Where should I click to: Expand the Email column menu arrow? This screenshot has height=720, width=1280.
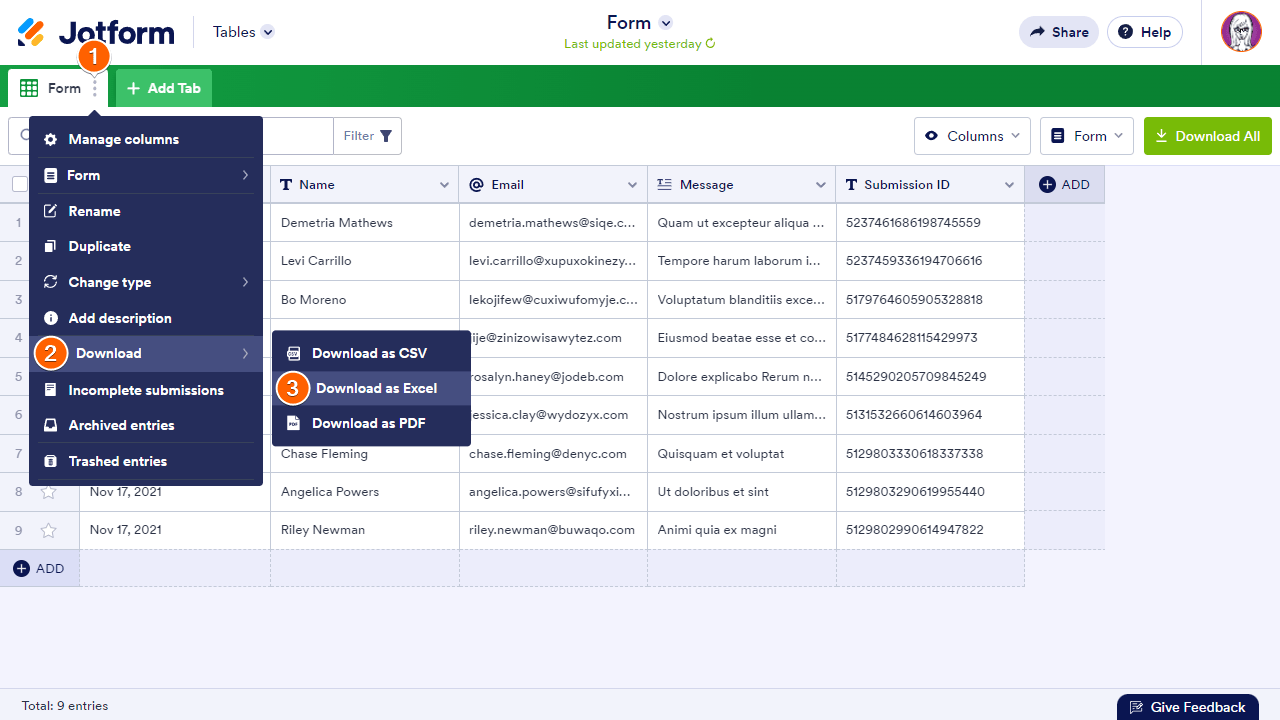[632, 185]
